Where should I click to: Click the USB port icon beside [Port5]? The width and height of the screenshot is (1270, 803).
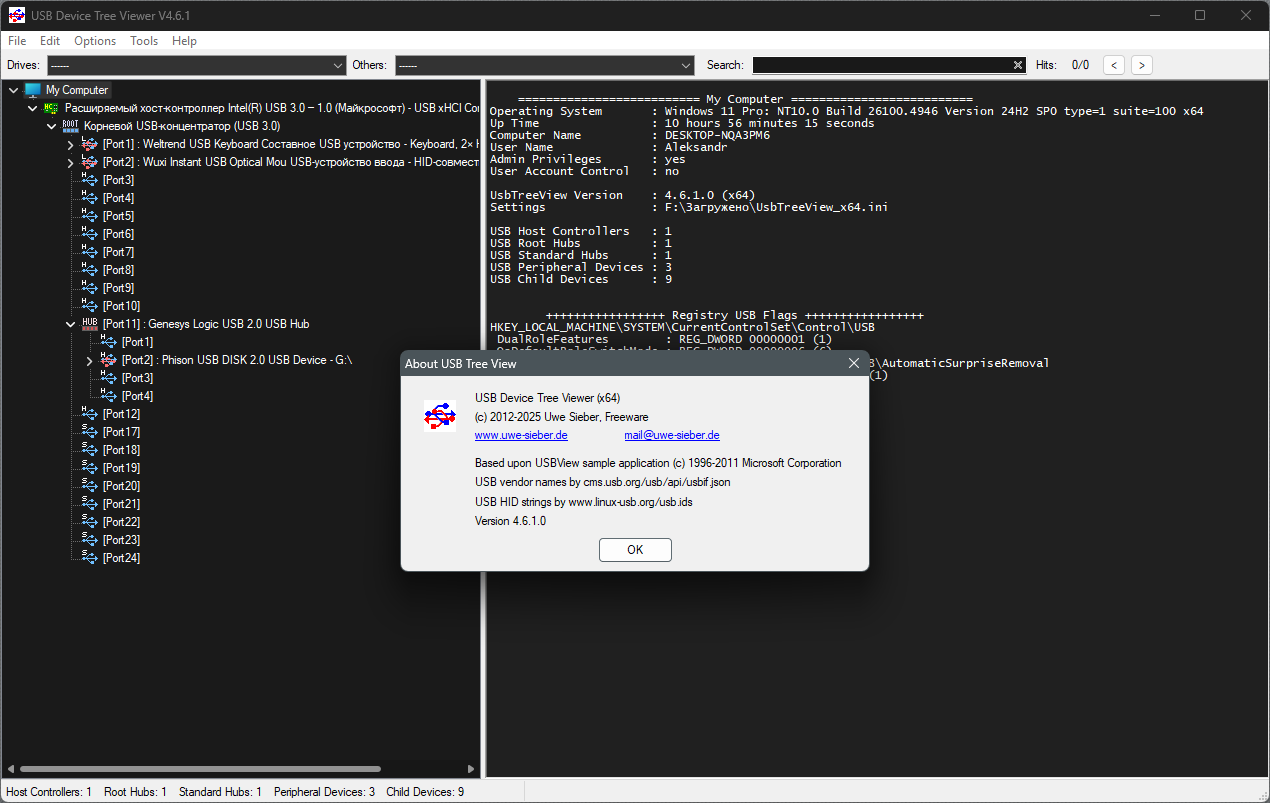coord(90,216)
